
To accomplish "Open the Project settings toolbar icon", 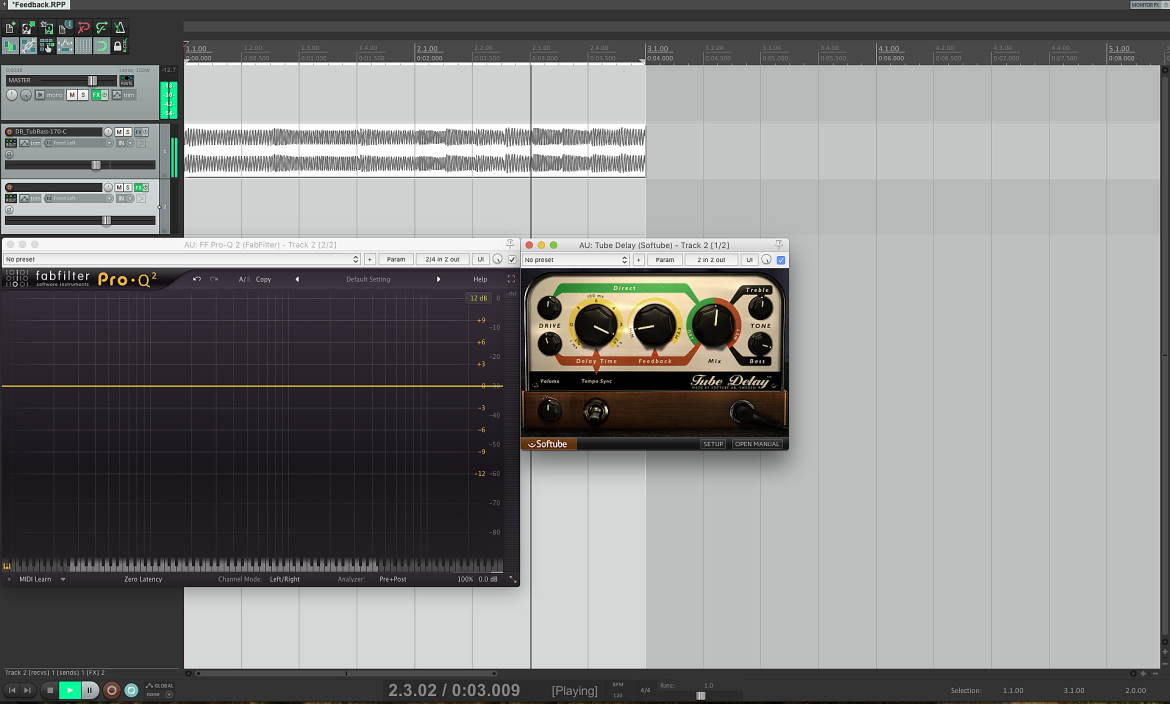I will (x=65, y=28).
